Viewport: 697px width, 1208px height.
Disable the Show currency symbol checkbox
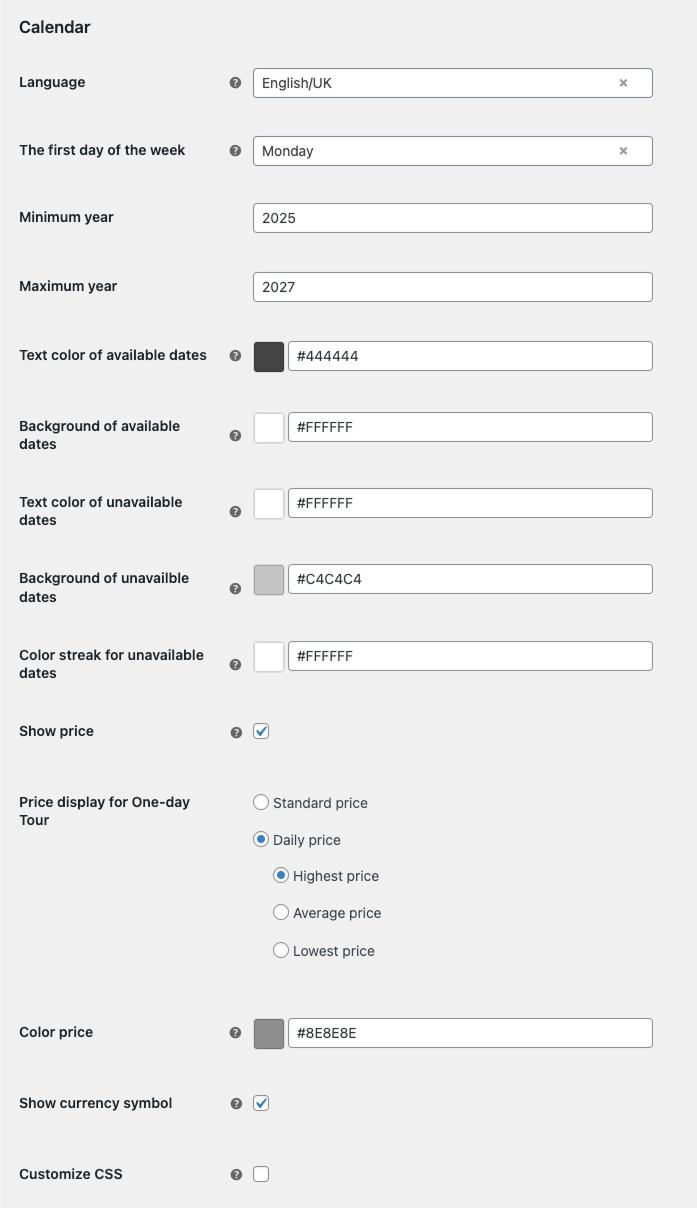click(x=261, y=1103)
